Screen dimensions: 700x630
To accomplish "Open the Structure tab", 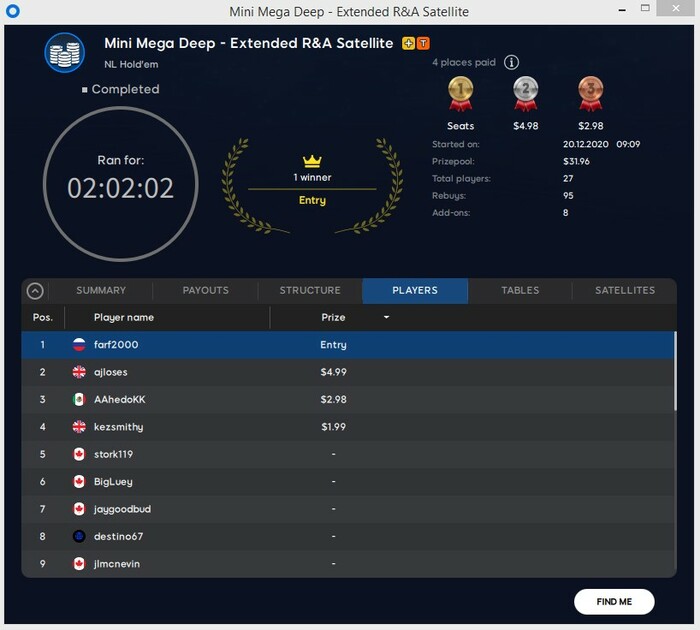I will pyautogui.click(x=310, y=291).
